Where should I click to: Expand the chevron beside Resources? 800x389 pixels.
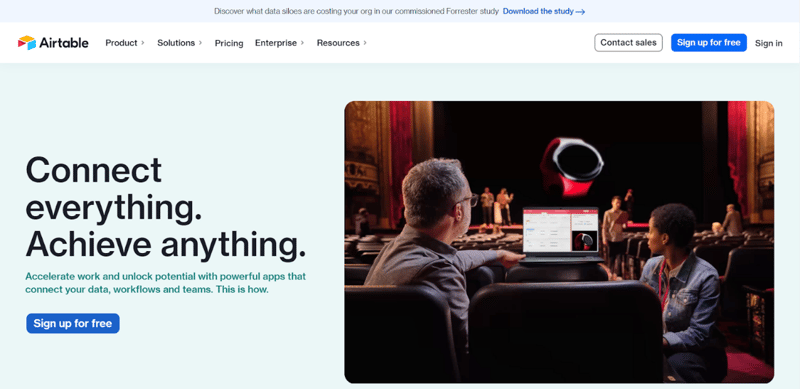[x=365, y=43]
